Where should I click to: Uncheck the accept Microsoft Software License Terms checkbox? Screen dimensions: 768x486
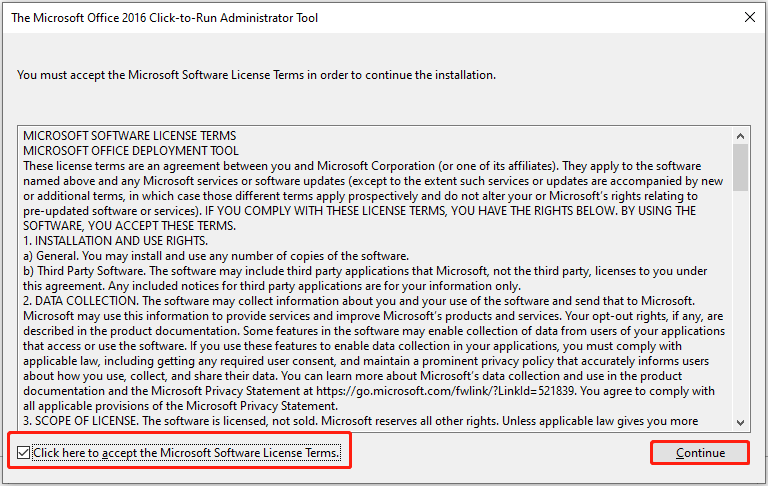[23, 453]
